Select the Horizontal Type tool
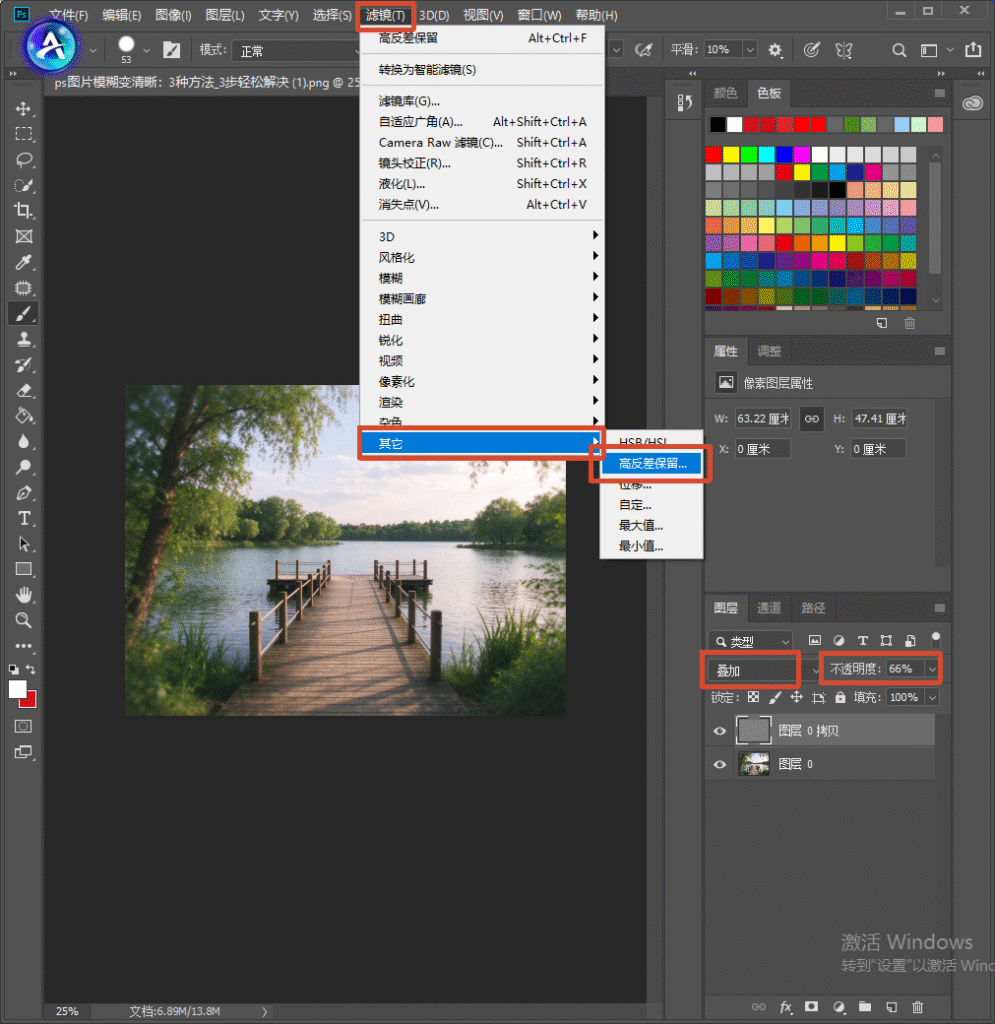Viewport: 995px width, 1024px height. click(24, 519)
